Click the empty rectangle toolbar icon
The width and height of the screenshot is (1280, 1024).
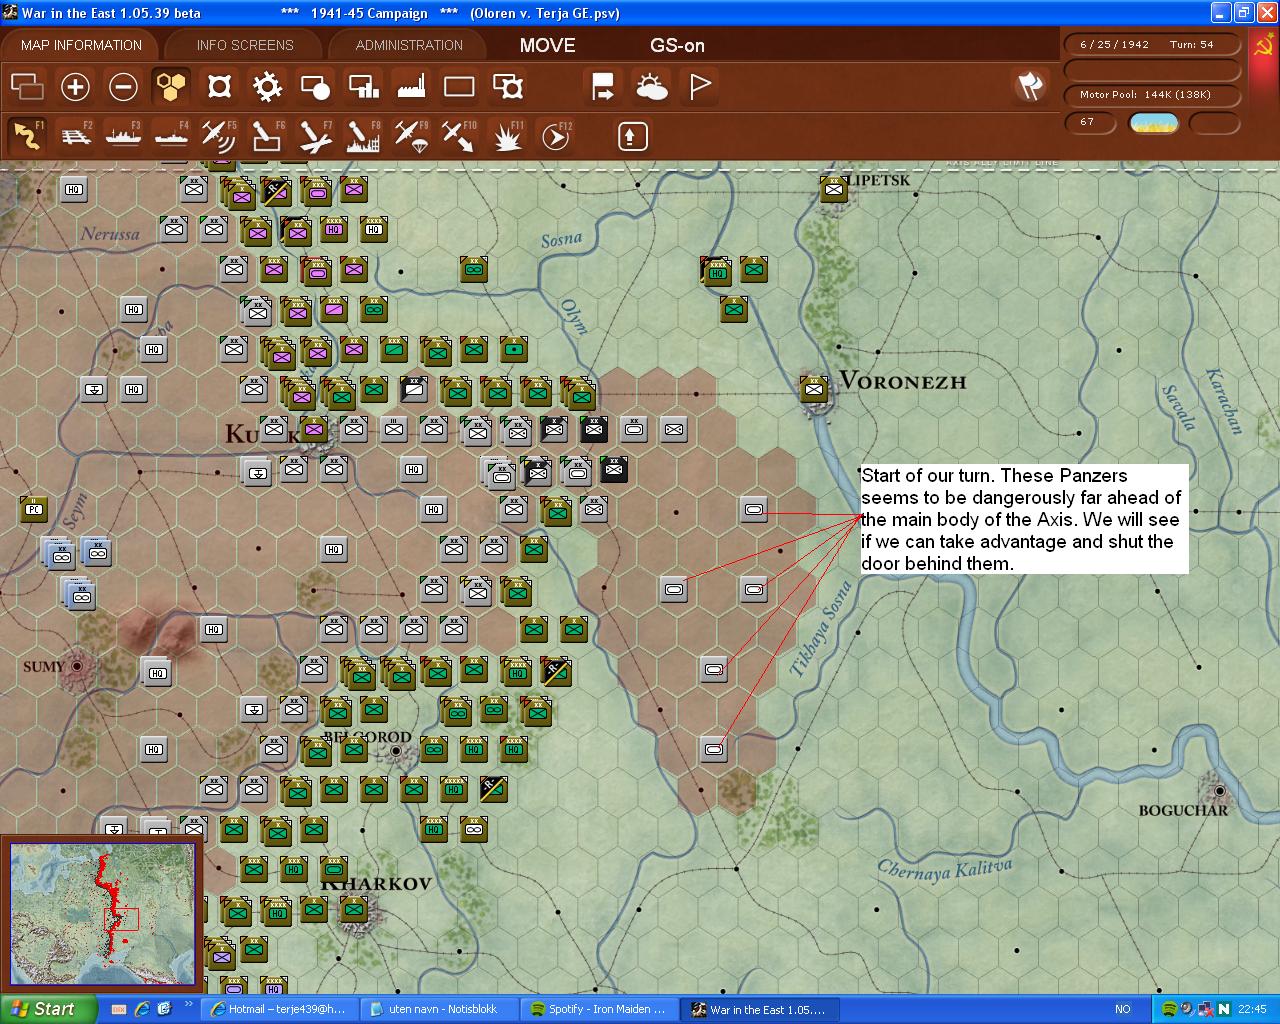click(459, 87)
